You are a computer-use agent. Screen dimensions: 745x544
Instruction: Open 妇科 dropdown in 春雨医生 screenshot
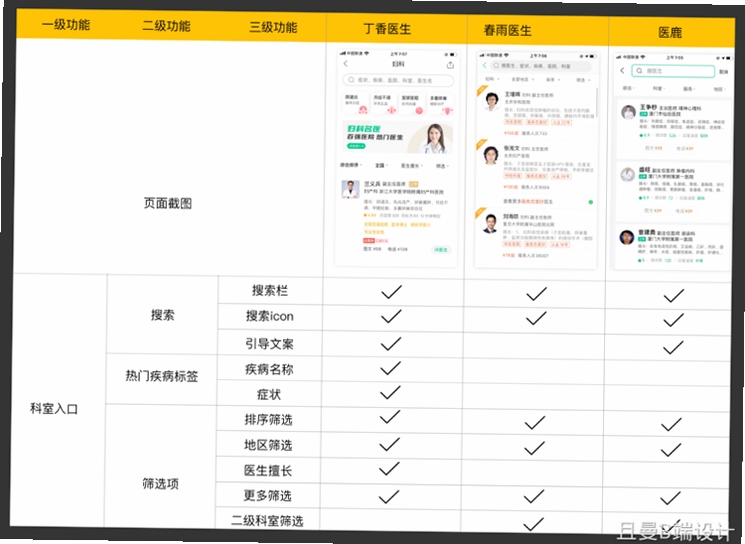[x=491, y=79]
